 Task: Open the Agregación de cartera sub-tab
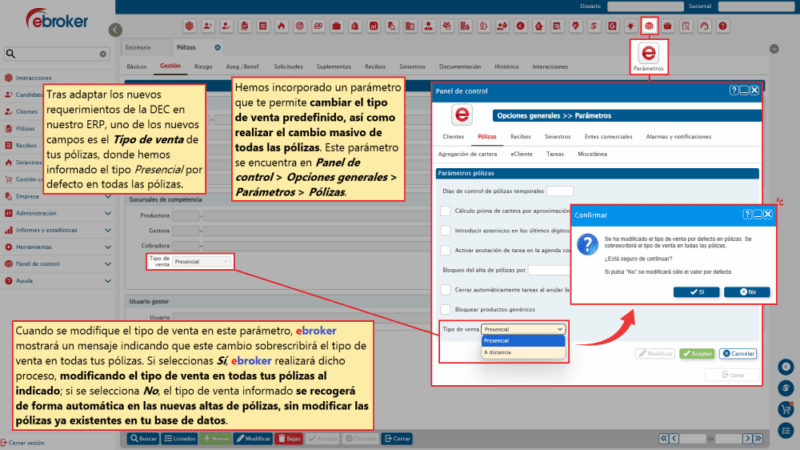(x=467, y=154)
